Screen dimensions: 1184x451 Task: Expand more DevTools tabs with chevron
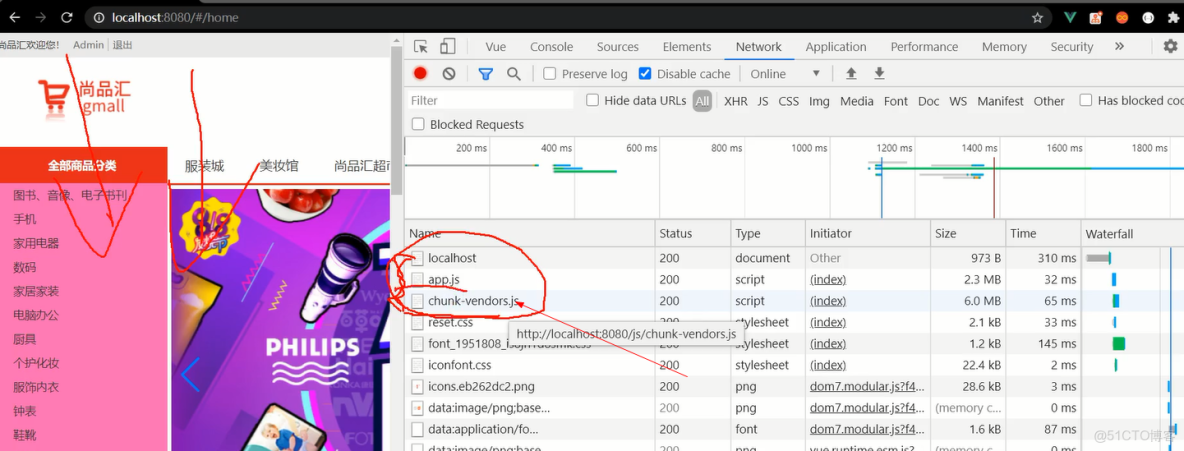coord(1119,47)
